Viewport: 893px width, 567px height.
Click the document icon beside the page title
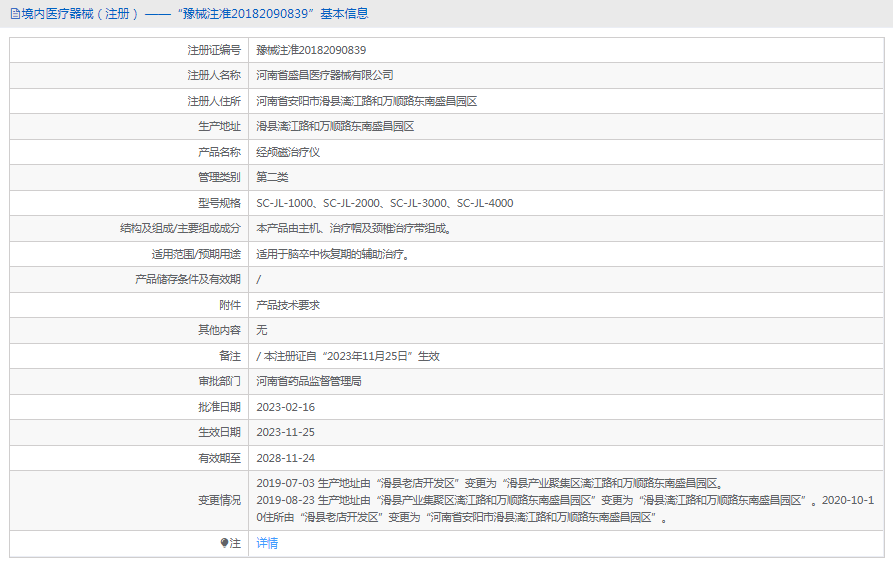[14, 14]
